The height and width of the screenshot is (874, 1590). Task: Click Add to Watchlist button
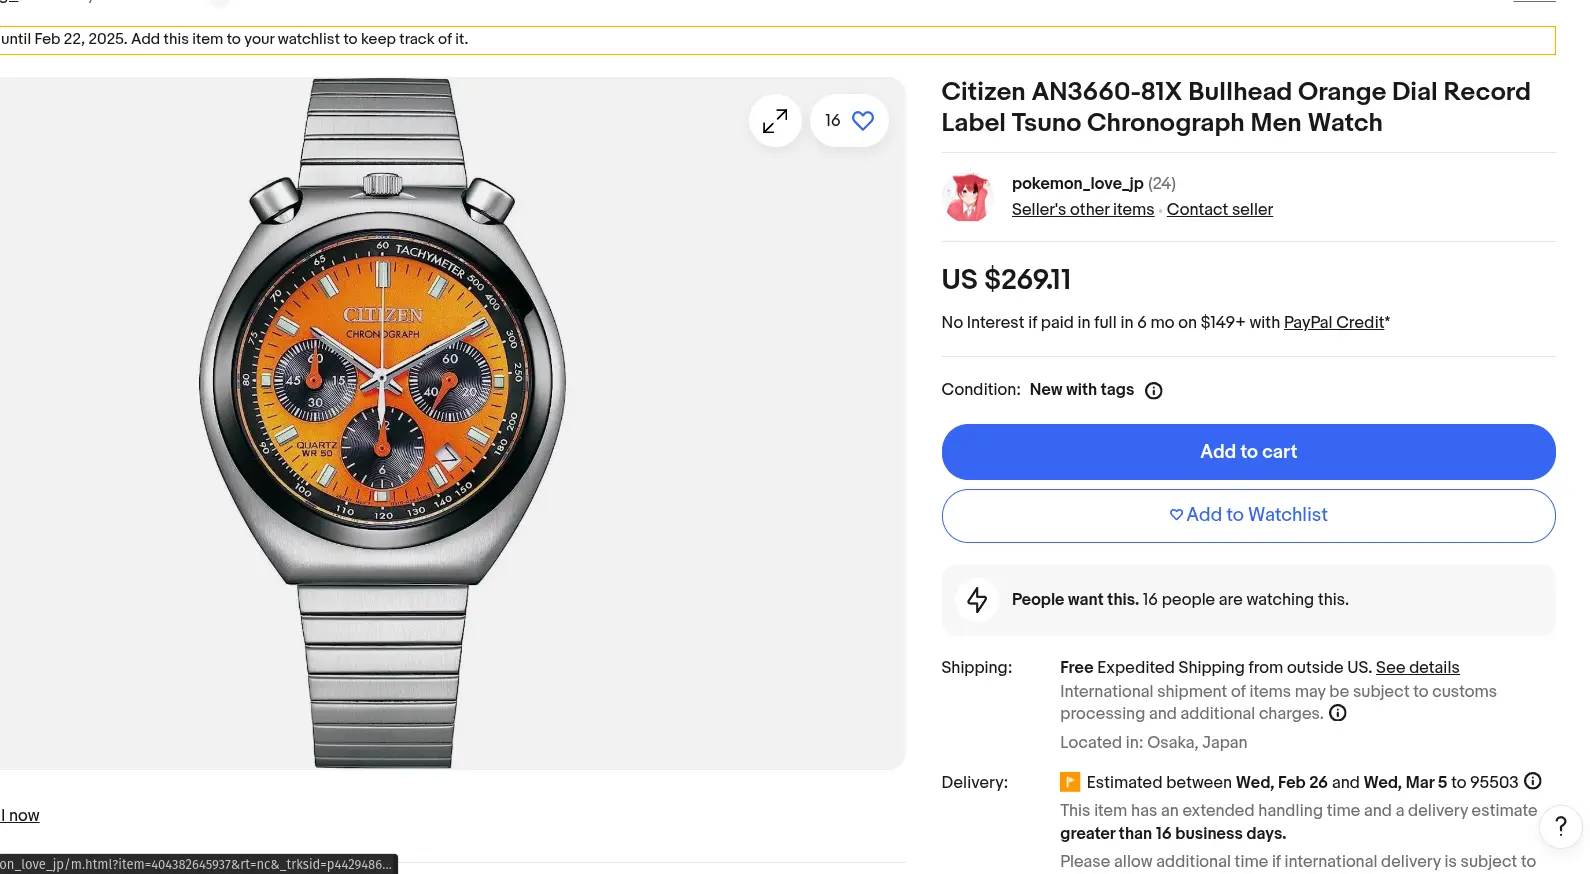pyautogui.click(x=1248, y=515)
